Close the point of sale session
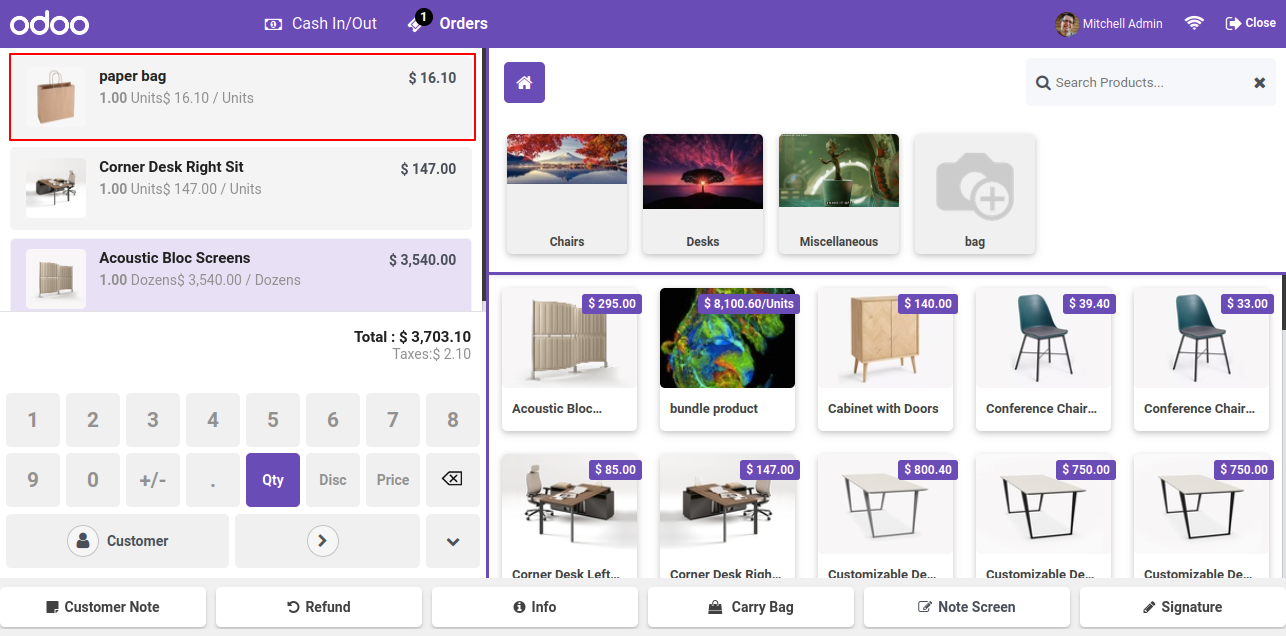Viewport: 1286px width, 636px height. tap(1250, 23)
